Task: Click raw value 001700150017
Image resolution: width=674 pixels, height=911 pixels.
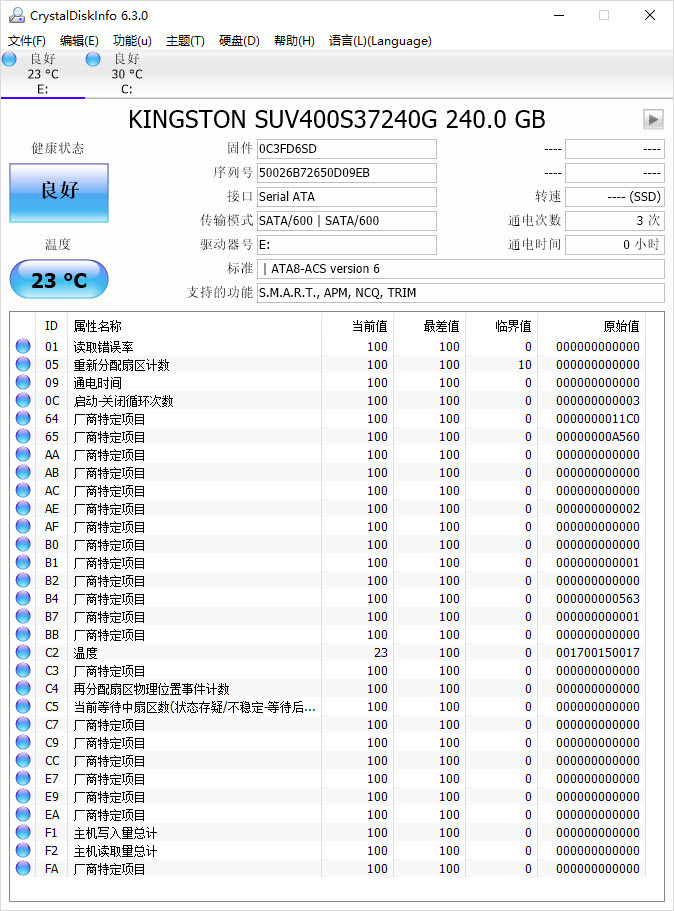Action: point(597,653)
